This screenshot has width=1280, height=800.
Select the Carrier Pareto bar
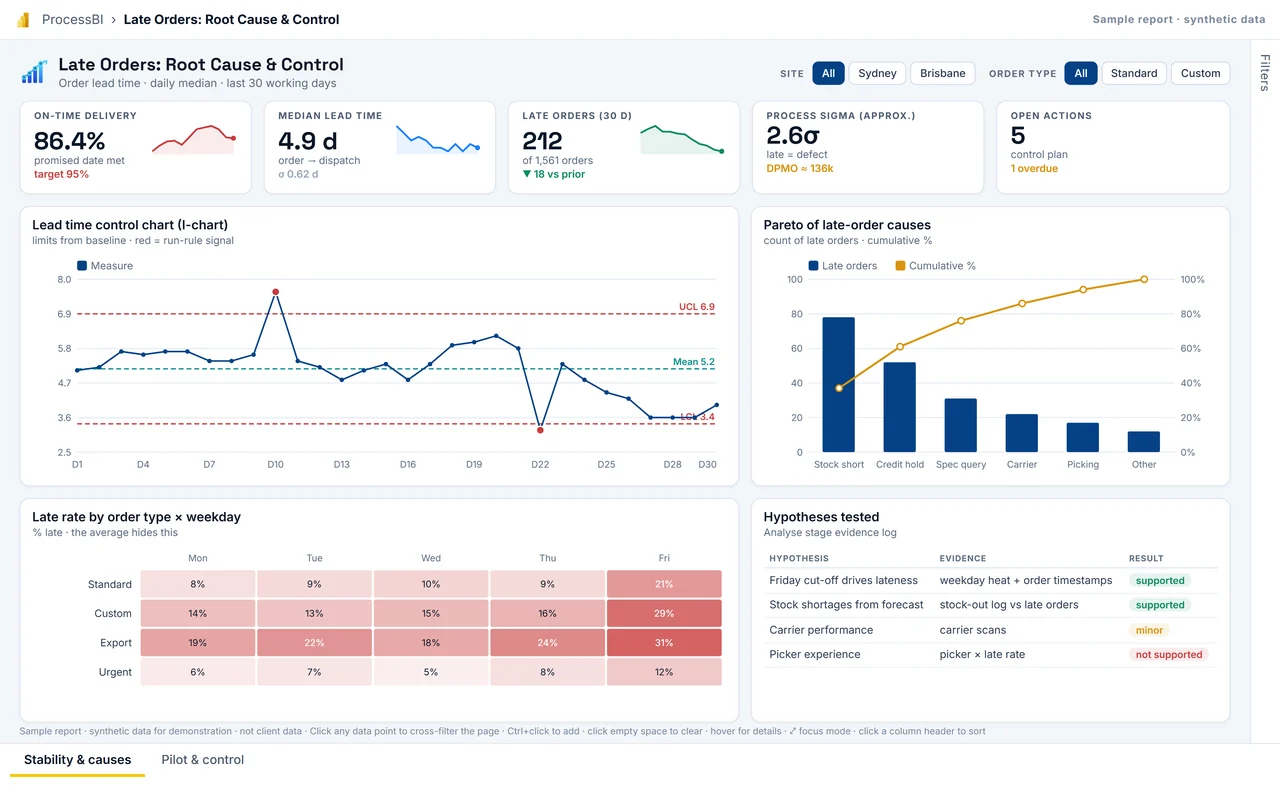point(1022,433)
